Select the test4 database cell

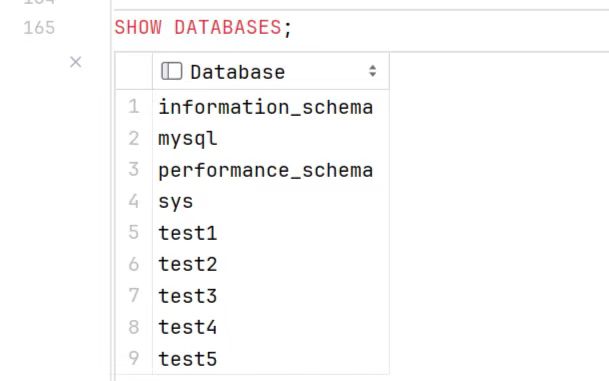pyautogui.click(x=271, y=327)
